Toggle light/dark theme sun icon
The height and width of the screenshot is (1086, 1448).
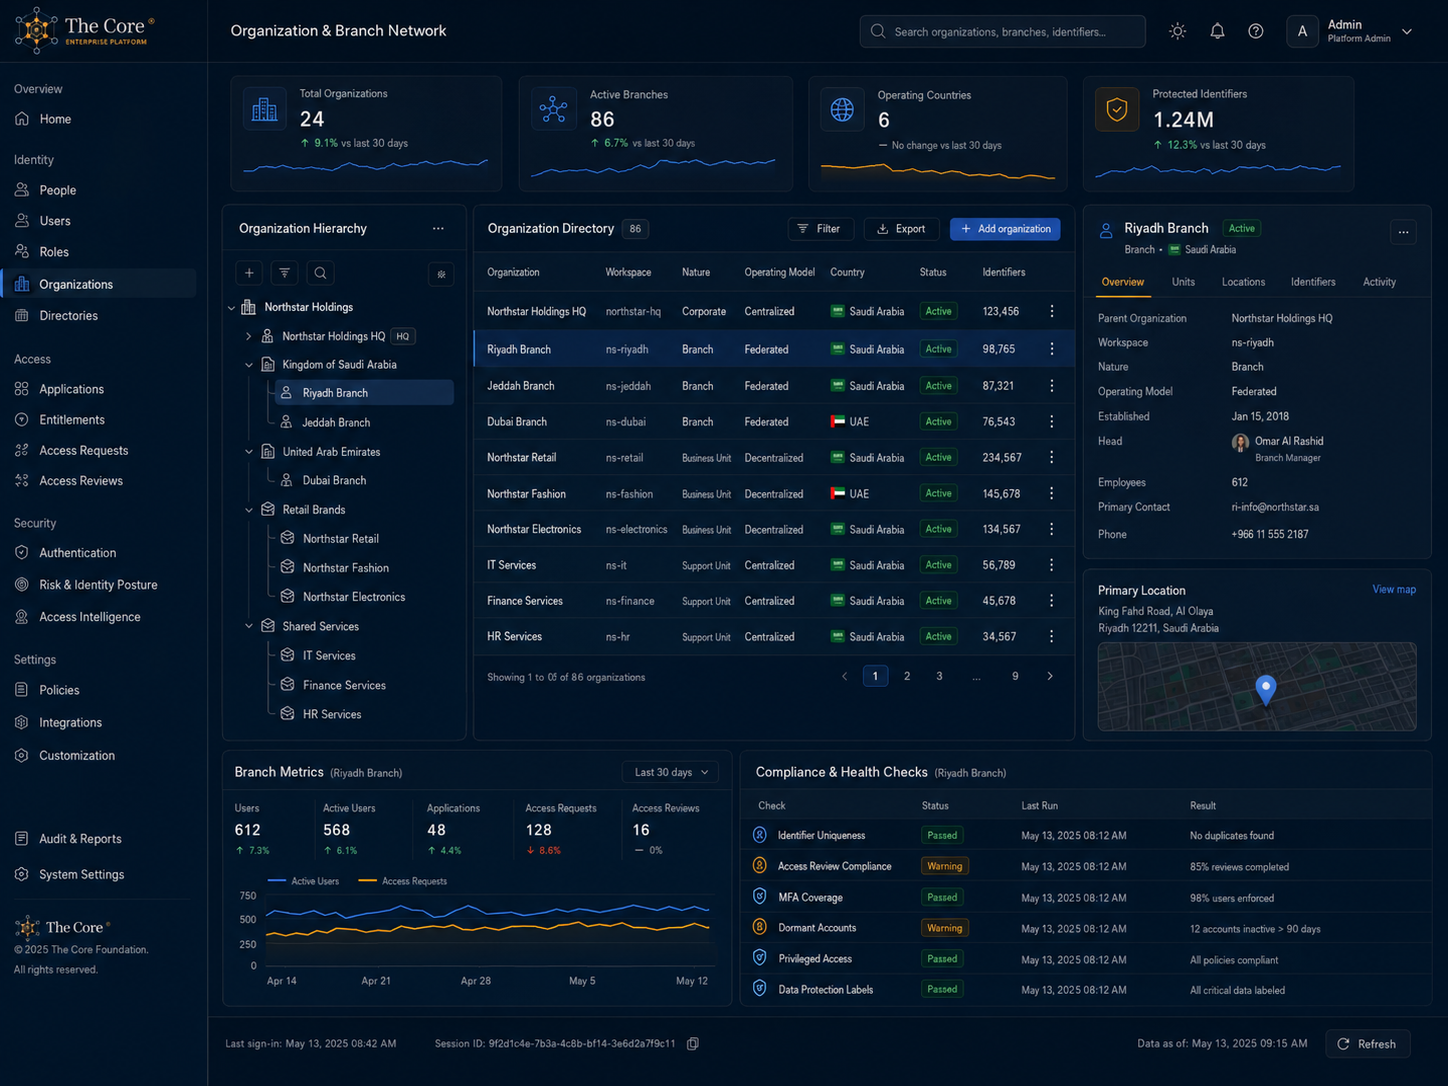(1178, 31)
